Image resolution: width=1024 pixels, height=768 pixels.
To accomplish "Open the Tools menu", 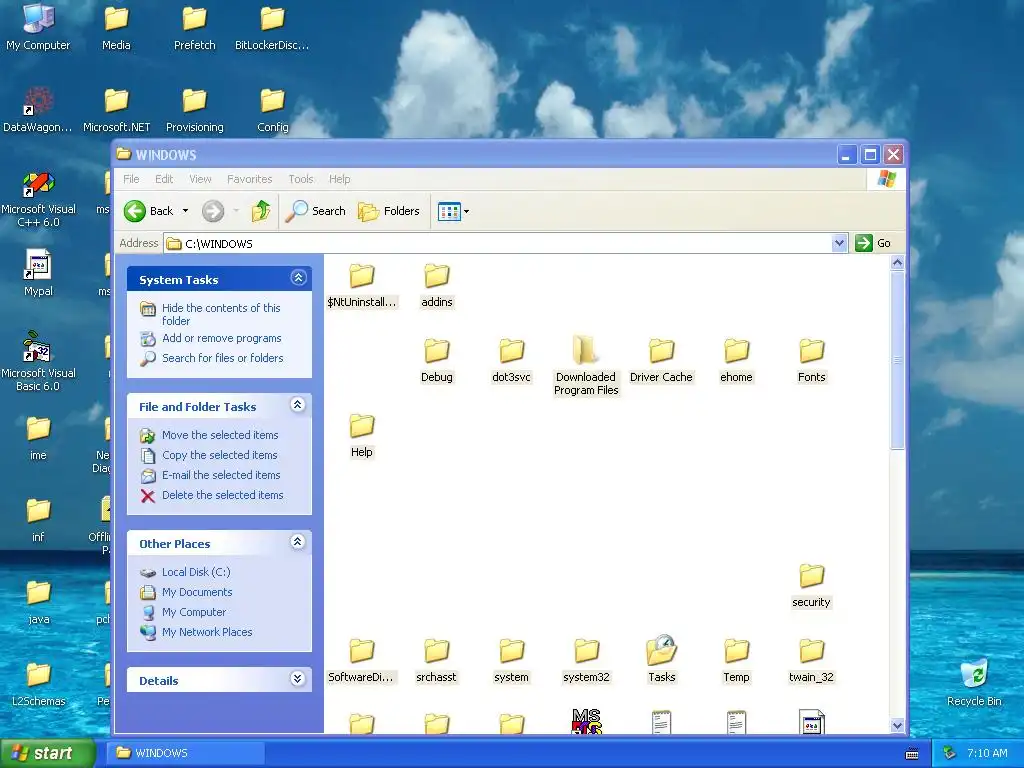I will click(x=301, y=179).
